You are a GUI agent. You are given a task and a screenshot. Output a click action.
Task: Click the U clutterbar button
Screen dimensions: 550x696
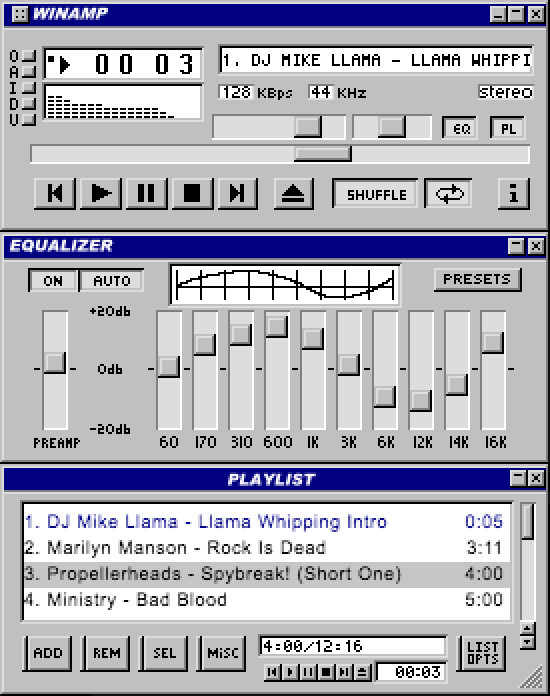pos(29,120)
